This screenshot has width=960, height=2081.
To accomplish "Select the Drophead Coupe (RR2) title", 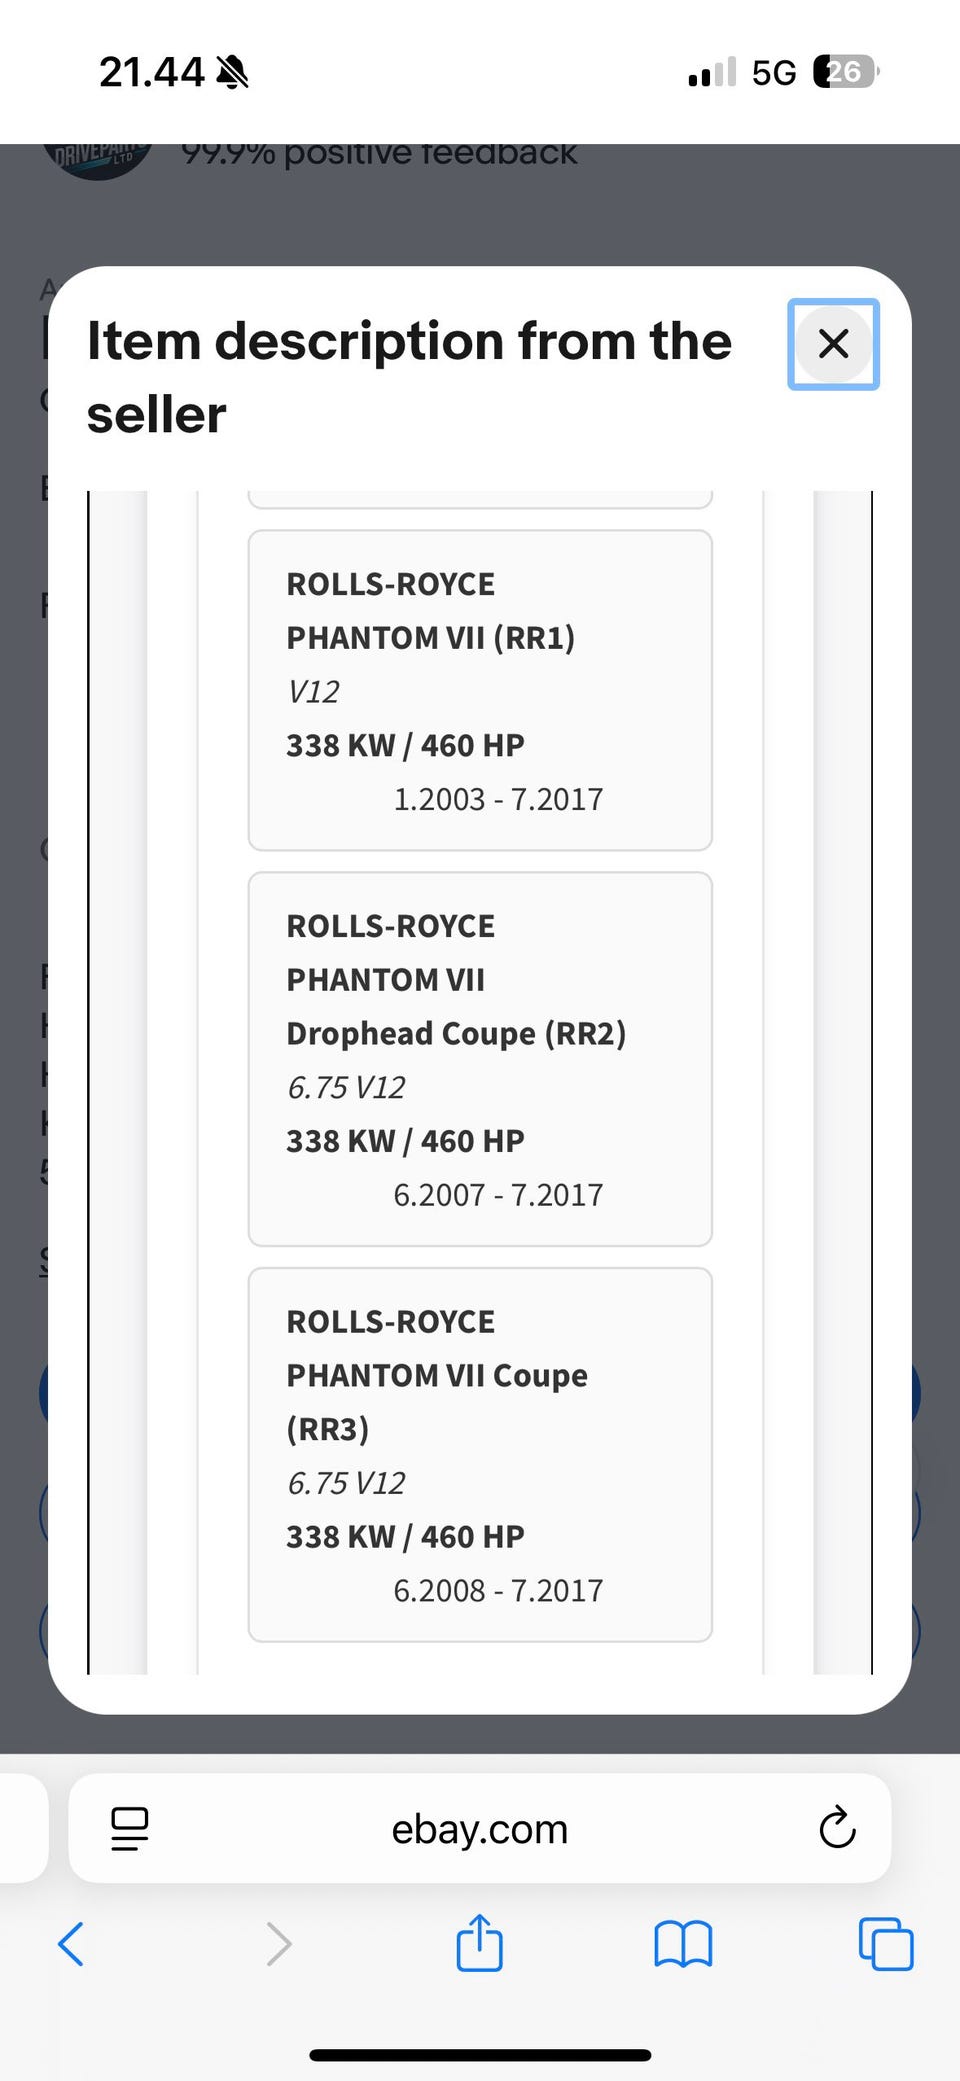I will click(456, 1033).
